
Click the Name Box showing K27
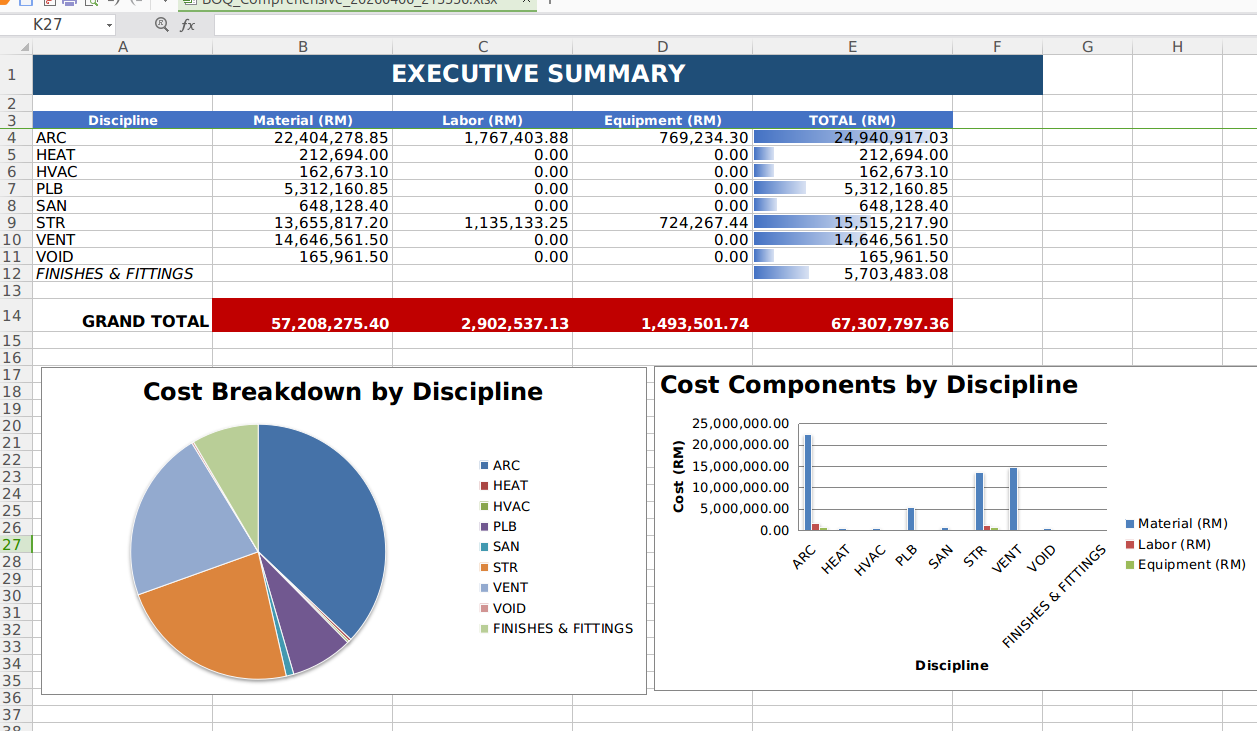click(x=55, y=25)
